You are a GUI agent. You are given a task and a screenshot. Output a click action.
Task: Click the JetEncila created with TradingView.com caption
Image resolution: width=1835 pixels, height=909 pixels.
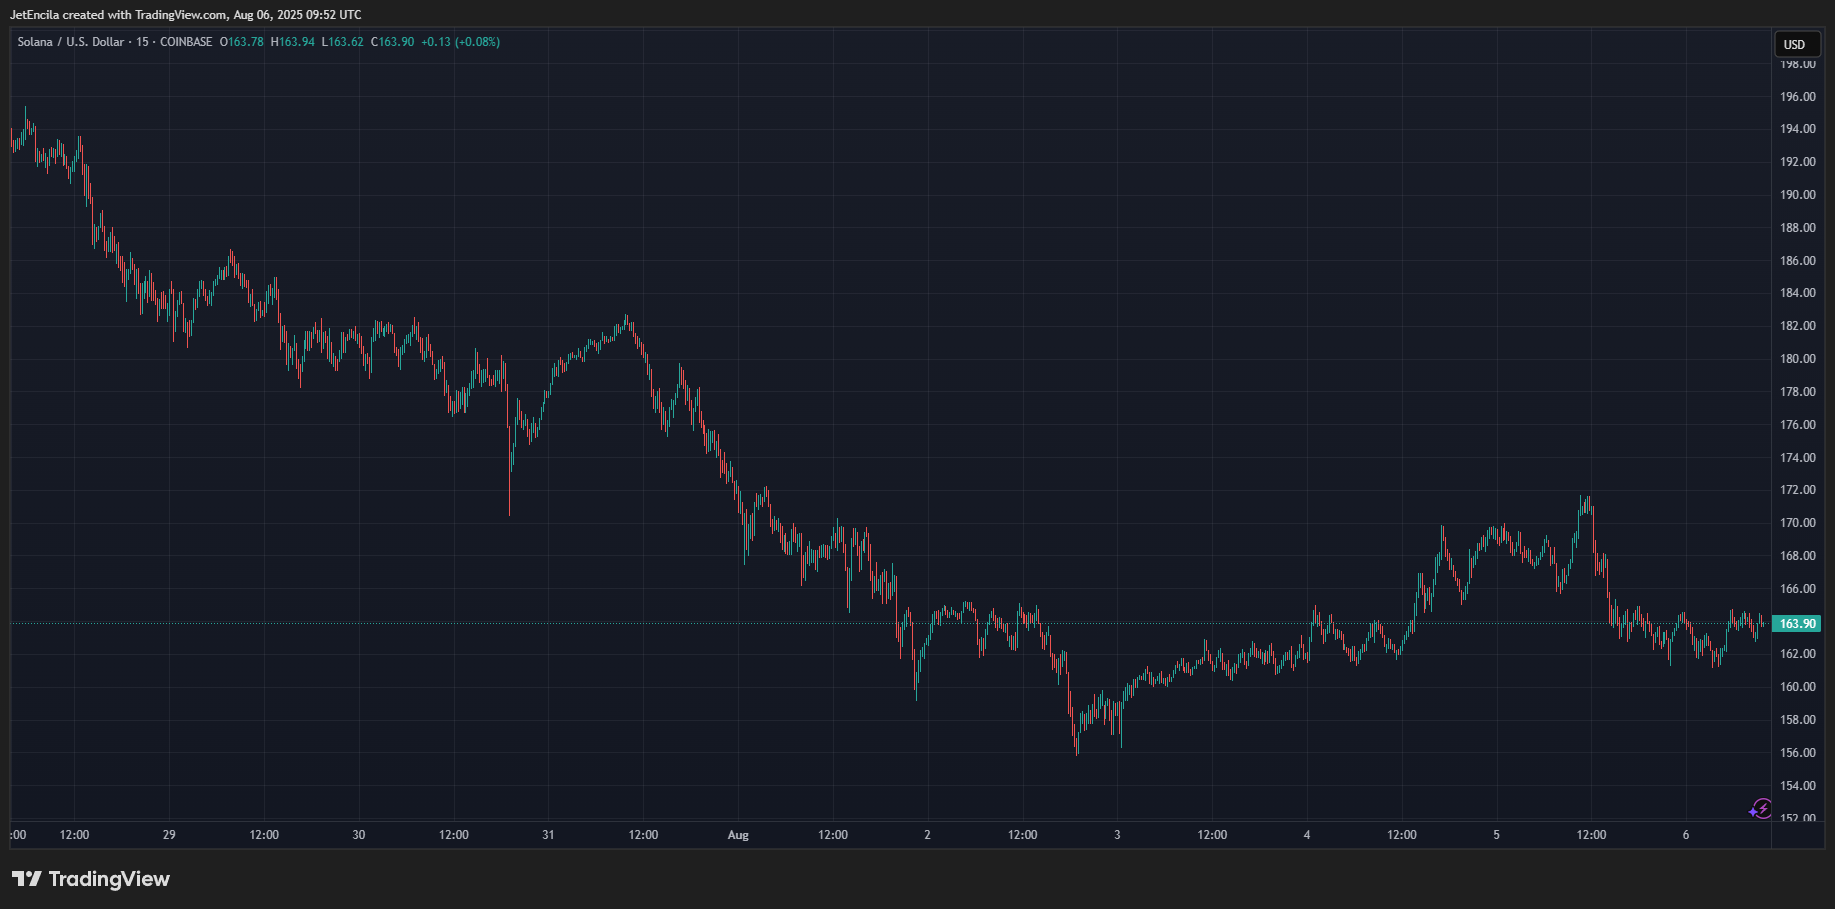(186, 15)
